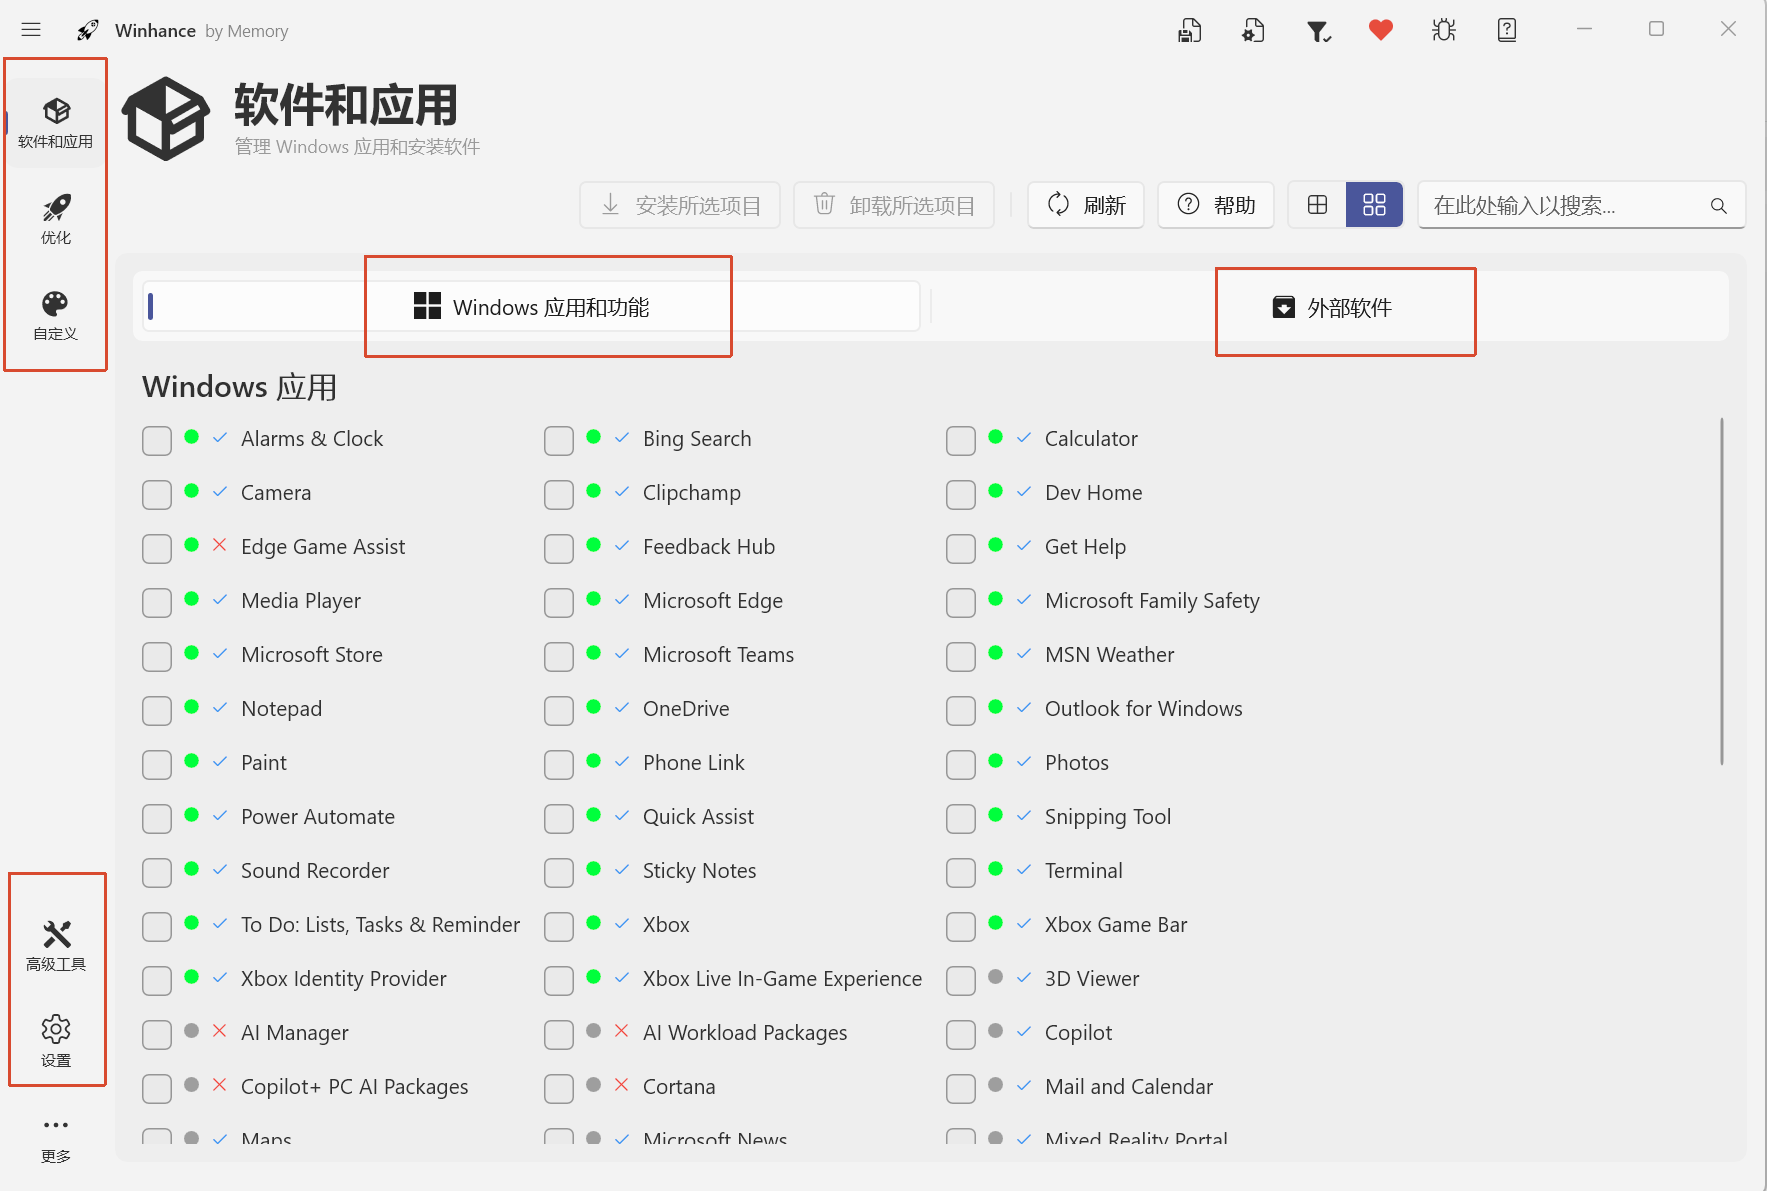Image resolution: width=1767 pixels, height=1191 pixels.
Task: Click 安装所选项目 button
Action: coord(680,205)
